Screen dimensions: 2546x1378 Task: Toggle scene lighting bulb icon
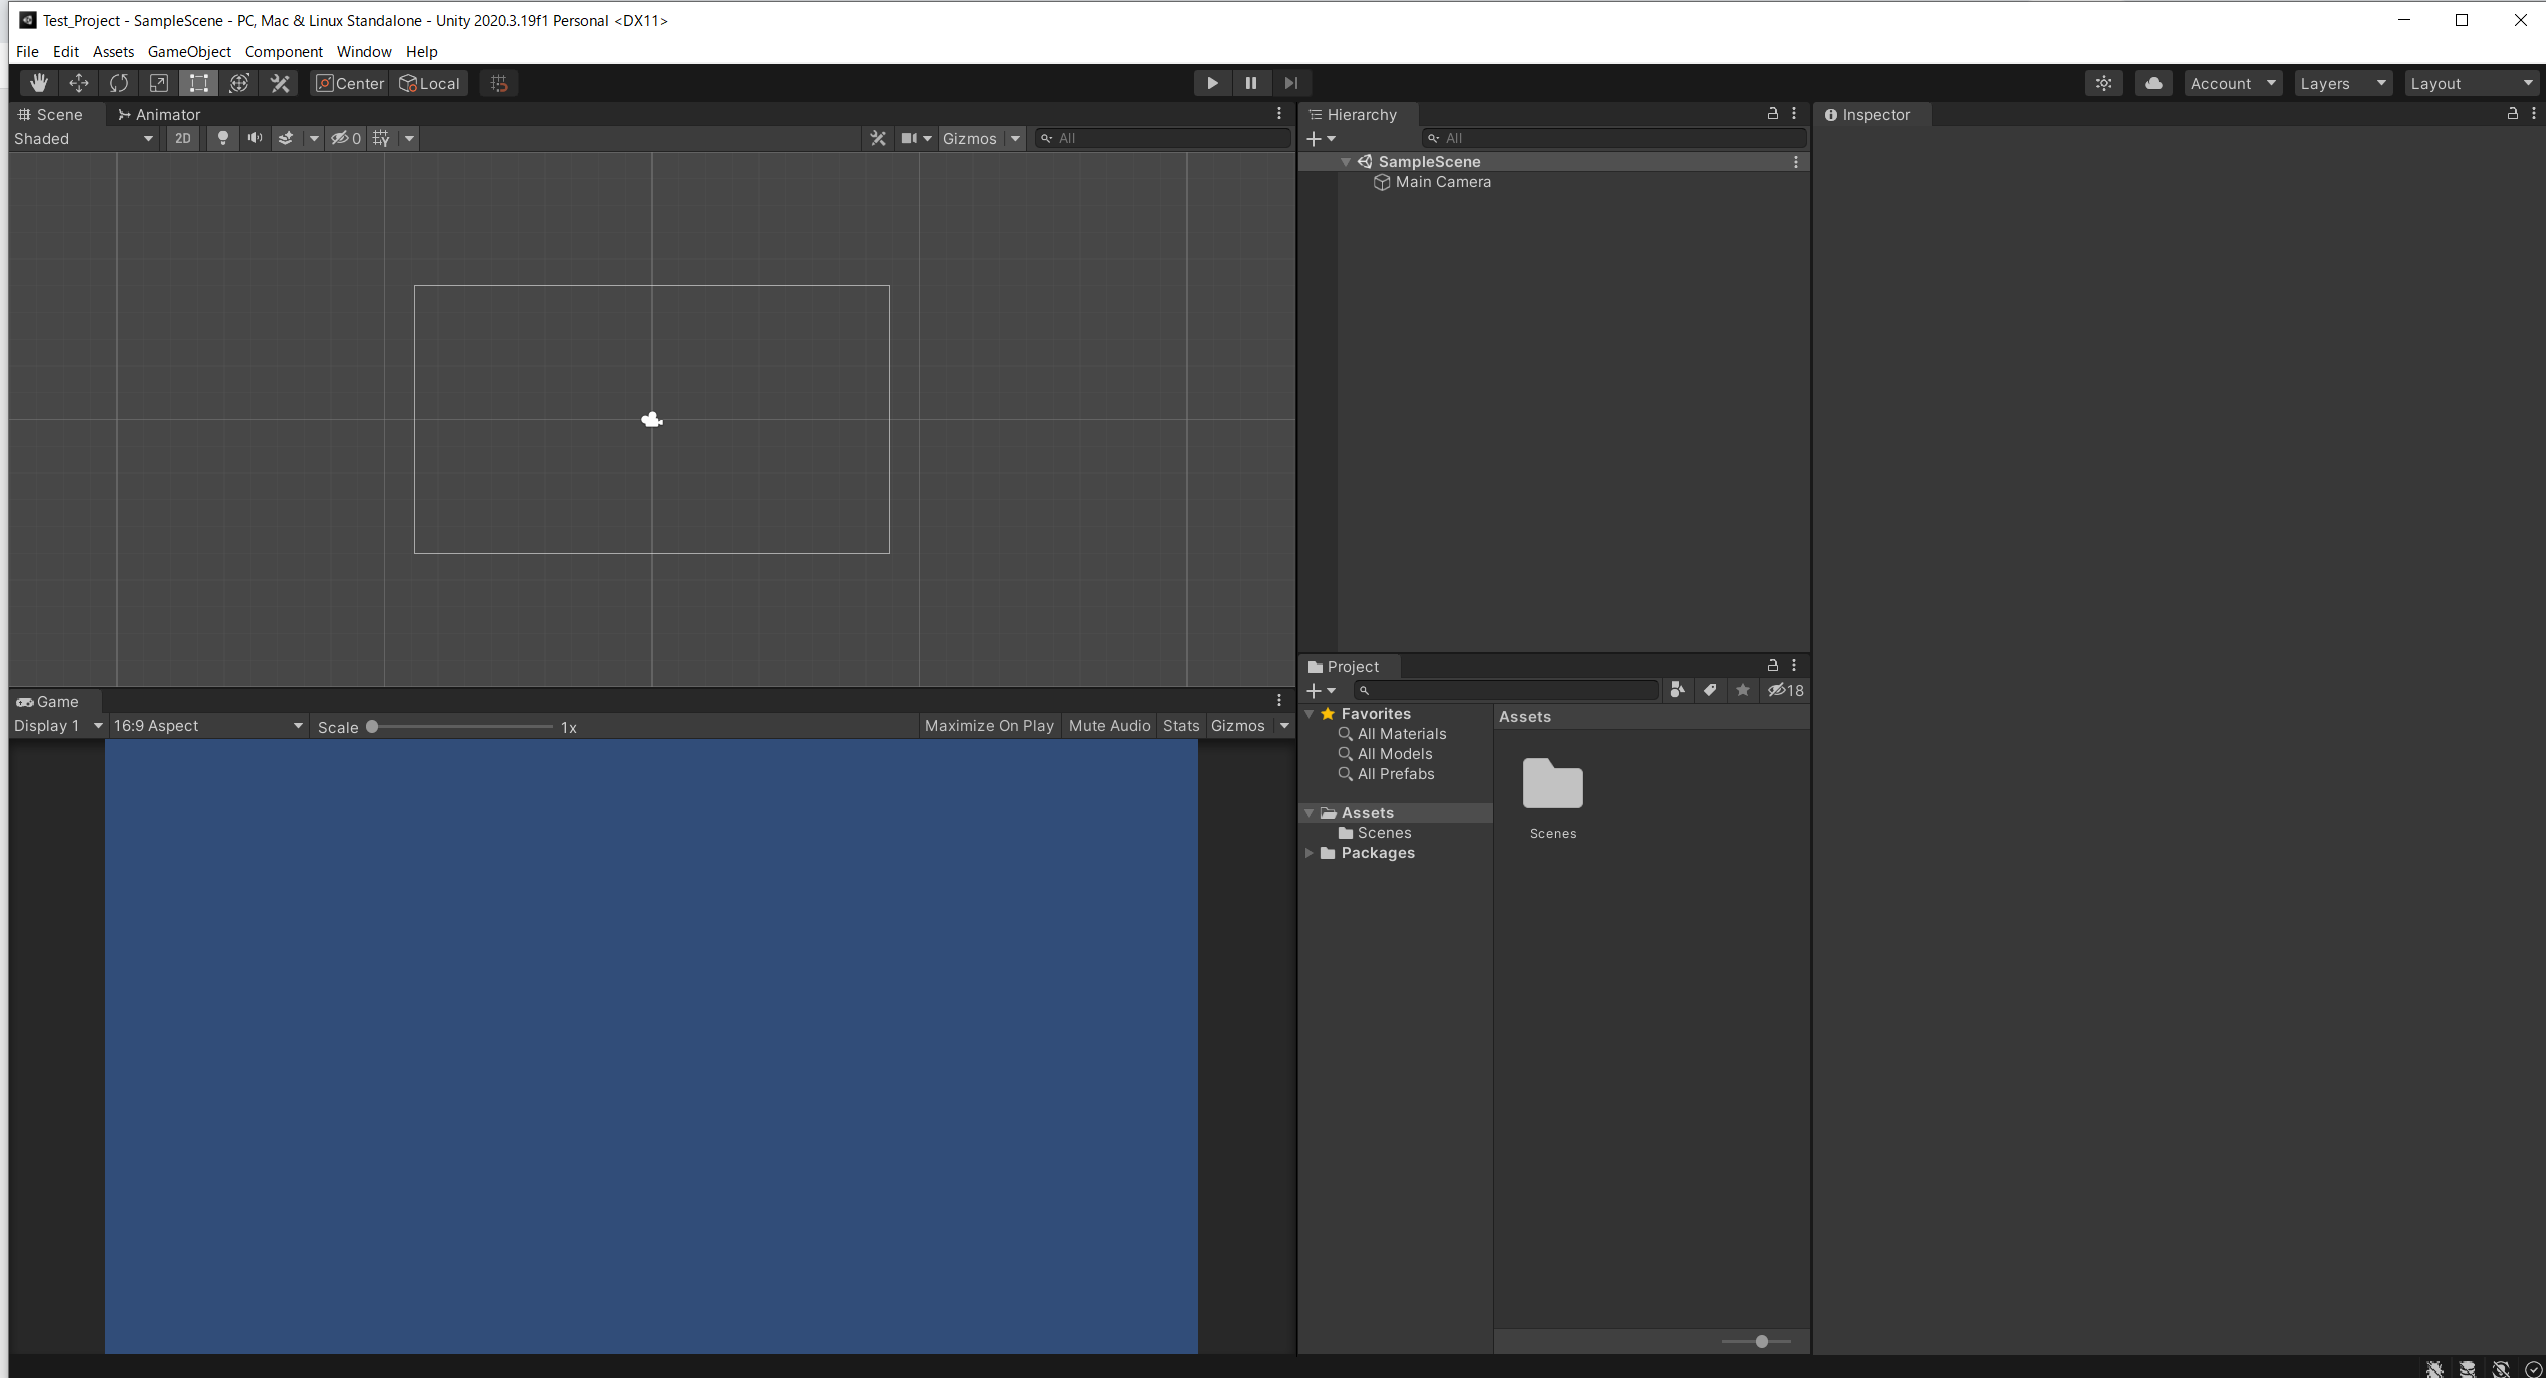coord(223,138)
